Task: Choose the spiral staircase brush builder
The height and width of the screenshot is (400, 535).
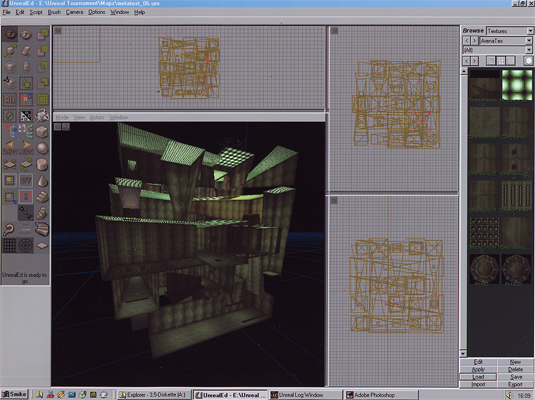Action: tap(42, 213)
